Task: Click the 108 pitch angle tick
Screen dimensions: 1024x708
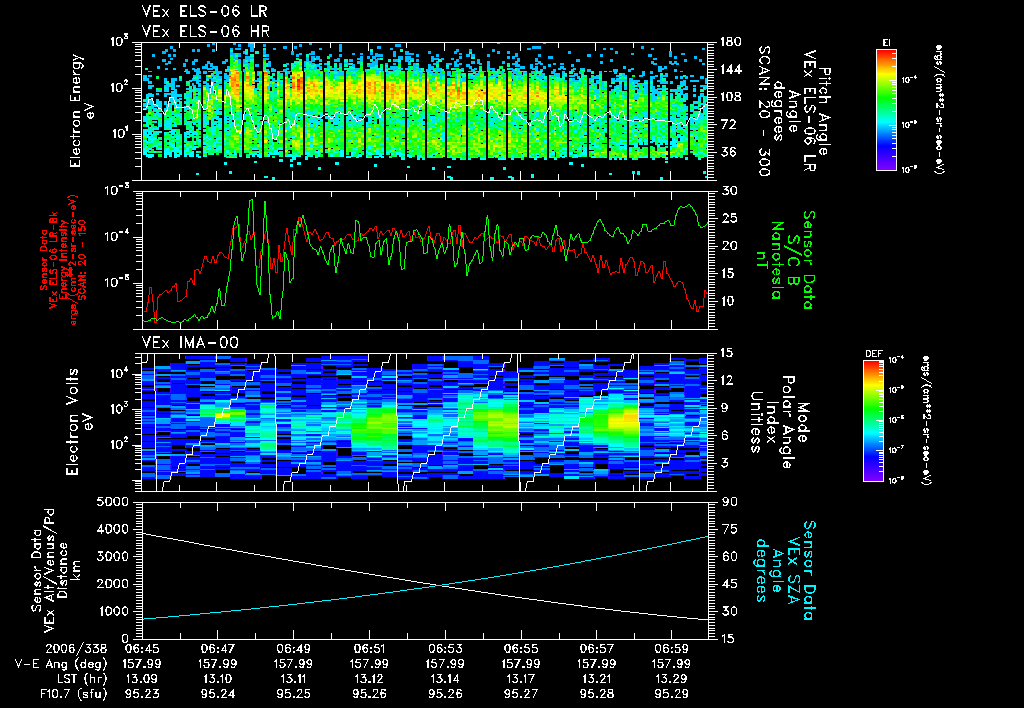Action: [731, 97]
